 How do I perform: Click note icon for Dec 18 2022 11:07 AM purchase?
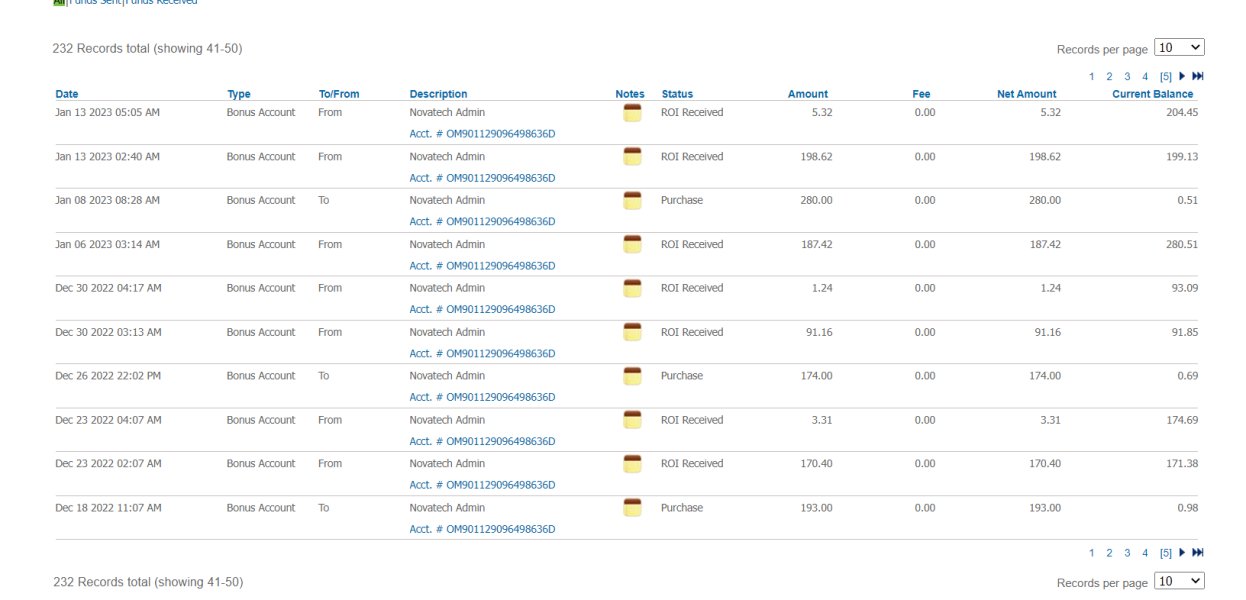click(631, 508)
